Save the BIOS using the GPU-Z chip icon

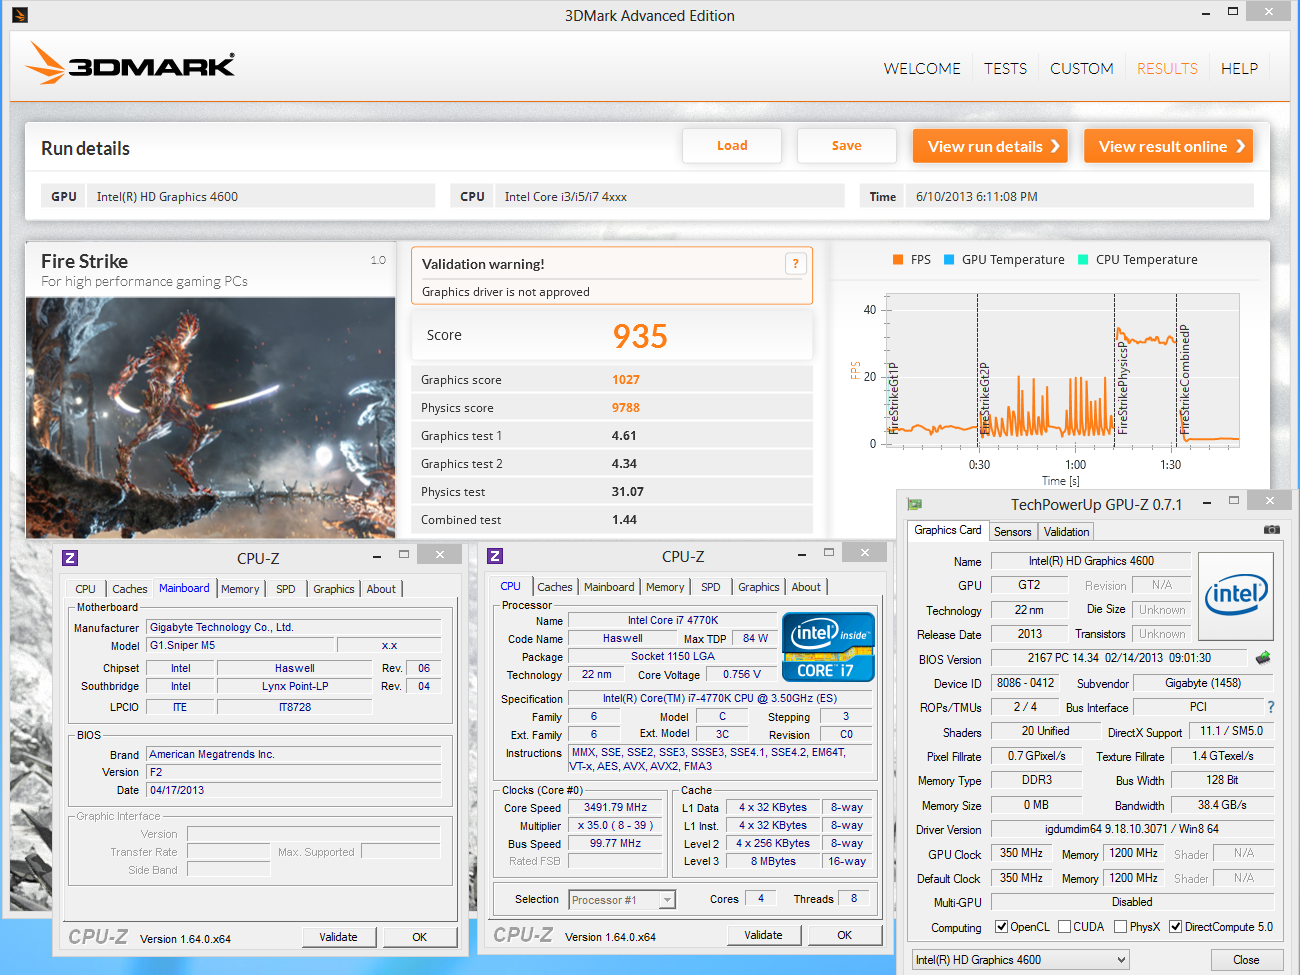(x=1263, y=658)
